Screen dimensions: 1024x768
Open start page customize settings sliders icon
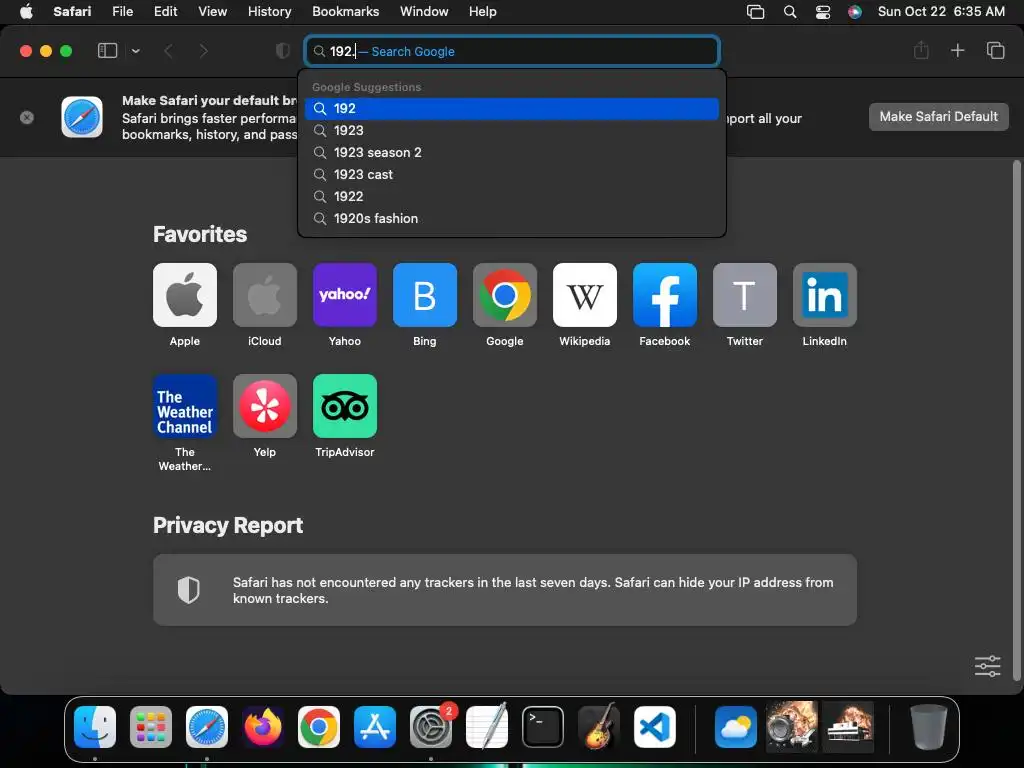coord(987,666)
